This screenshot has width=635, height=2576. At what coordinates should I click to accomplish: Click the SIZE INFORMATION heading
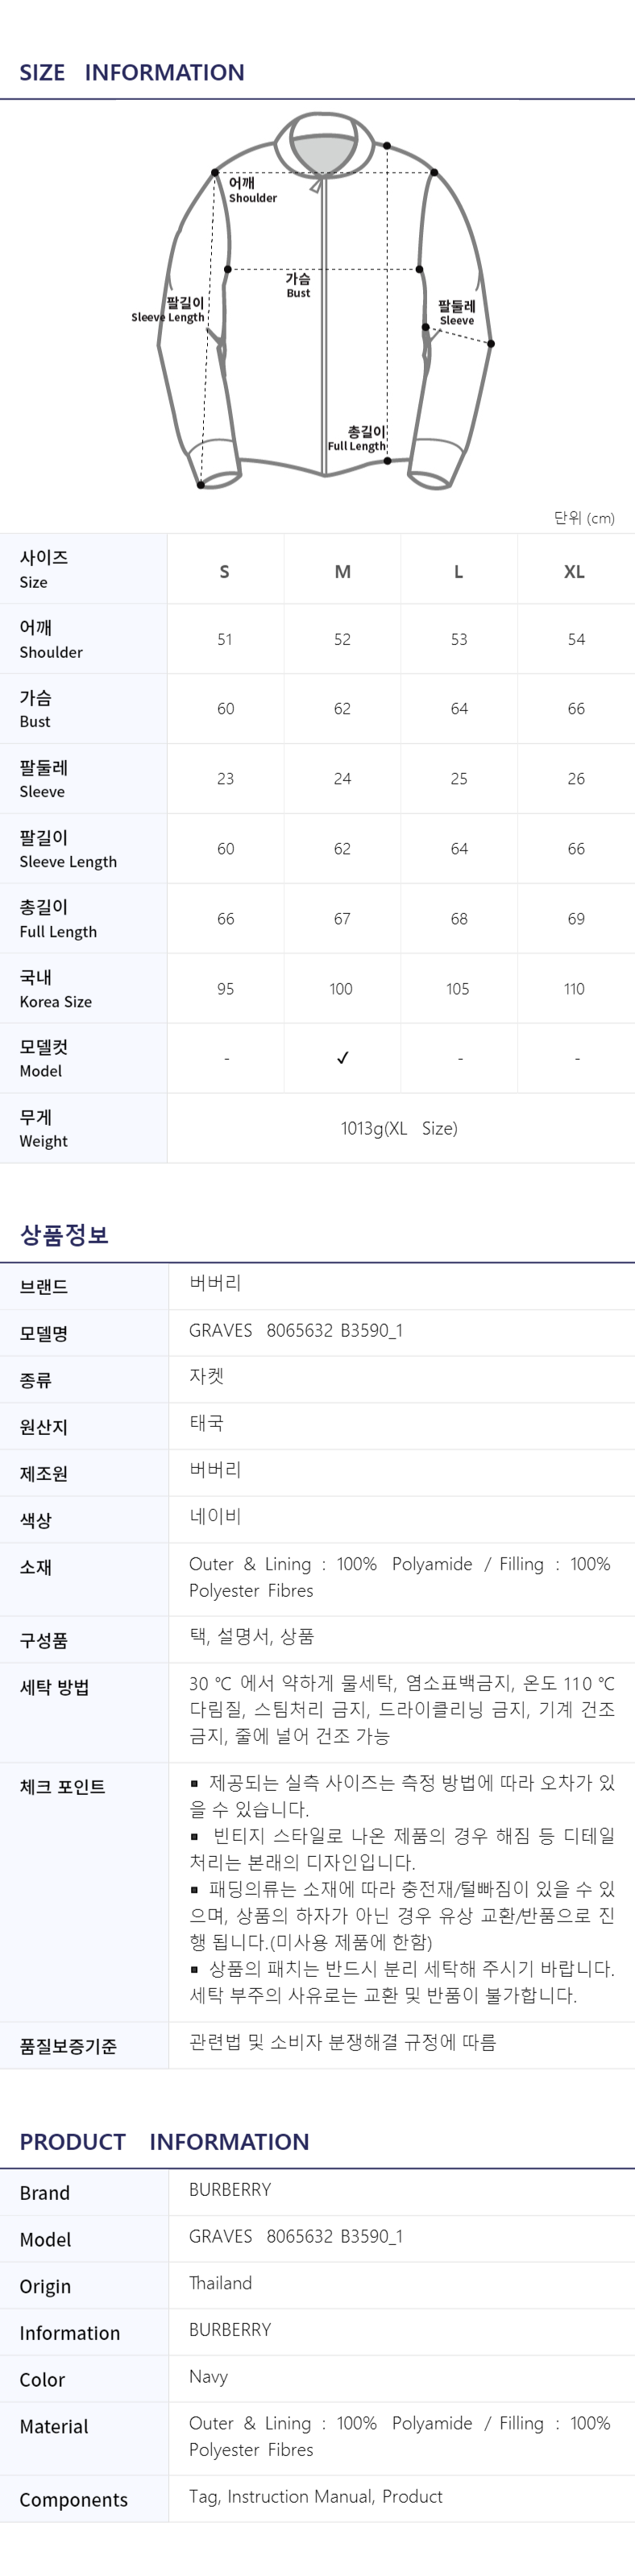pos(132,72)
